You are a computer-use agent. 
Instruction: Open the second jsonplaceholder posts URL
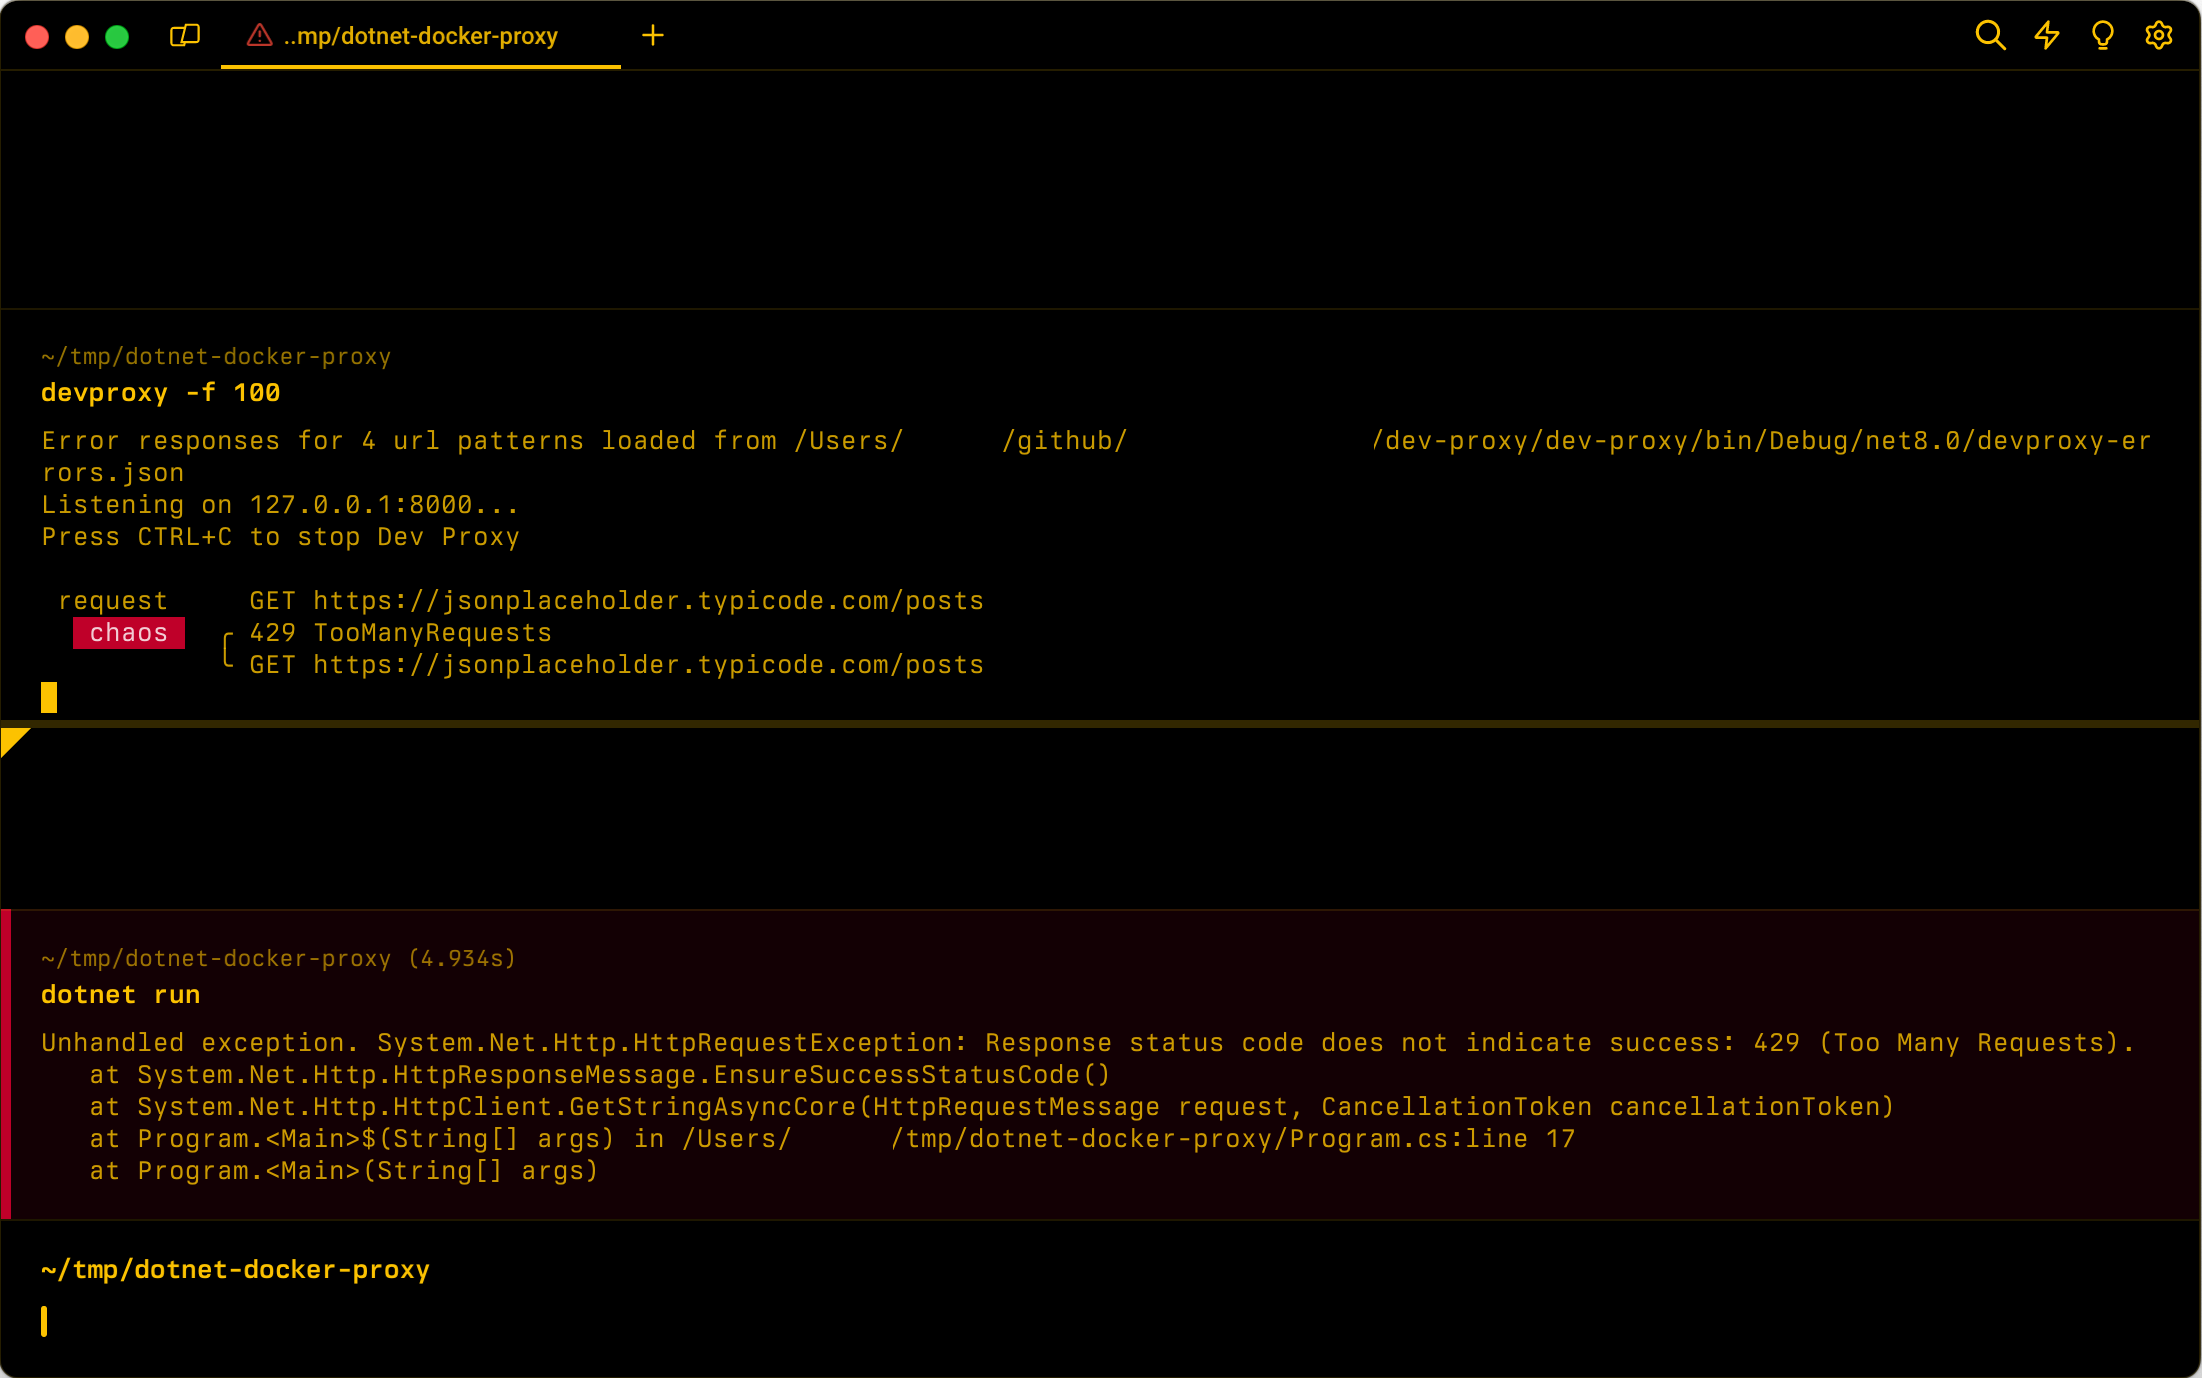click(x=648, y=665)
